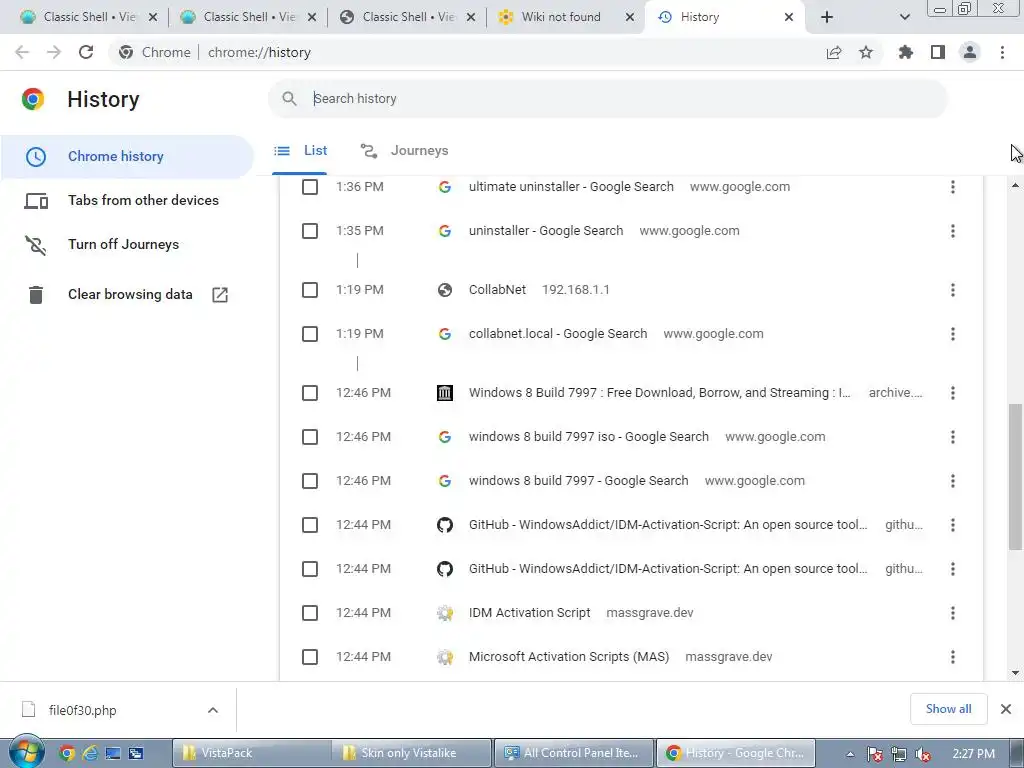The width and height of the screenshot is (1024, 768).
Task: Open actions menu for CollabNet entry
Action: coord(953,290)
